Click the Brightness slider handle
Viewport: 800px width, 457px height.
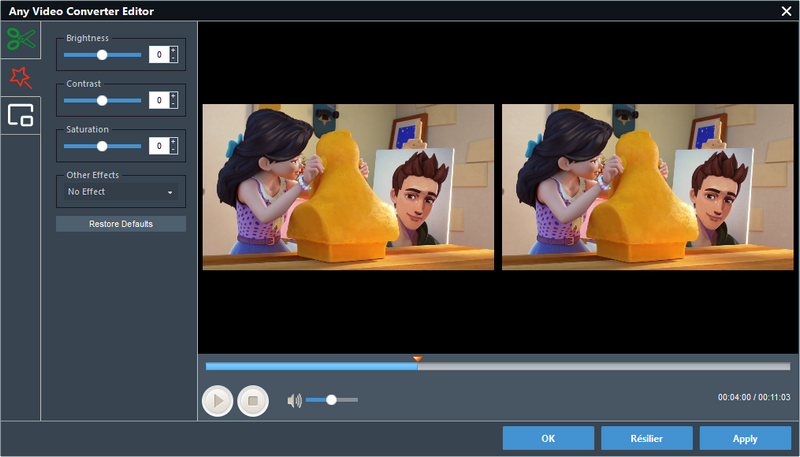[102, 55]
